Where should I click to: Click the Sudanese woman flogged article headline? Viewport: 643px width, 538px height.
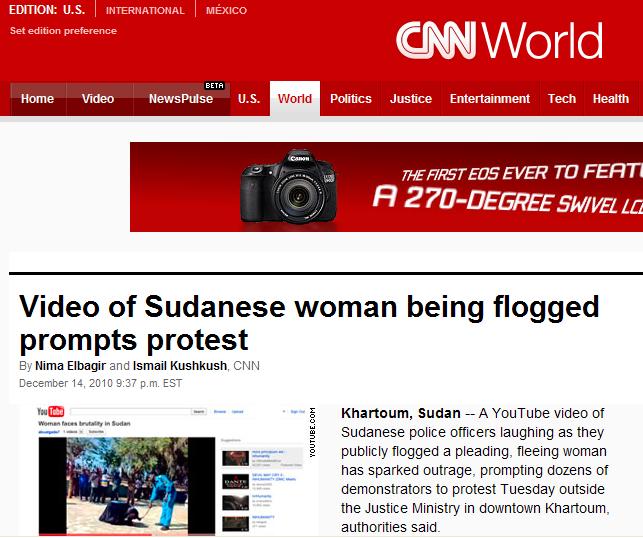click(x=309, y=320)
